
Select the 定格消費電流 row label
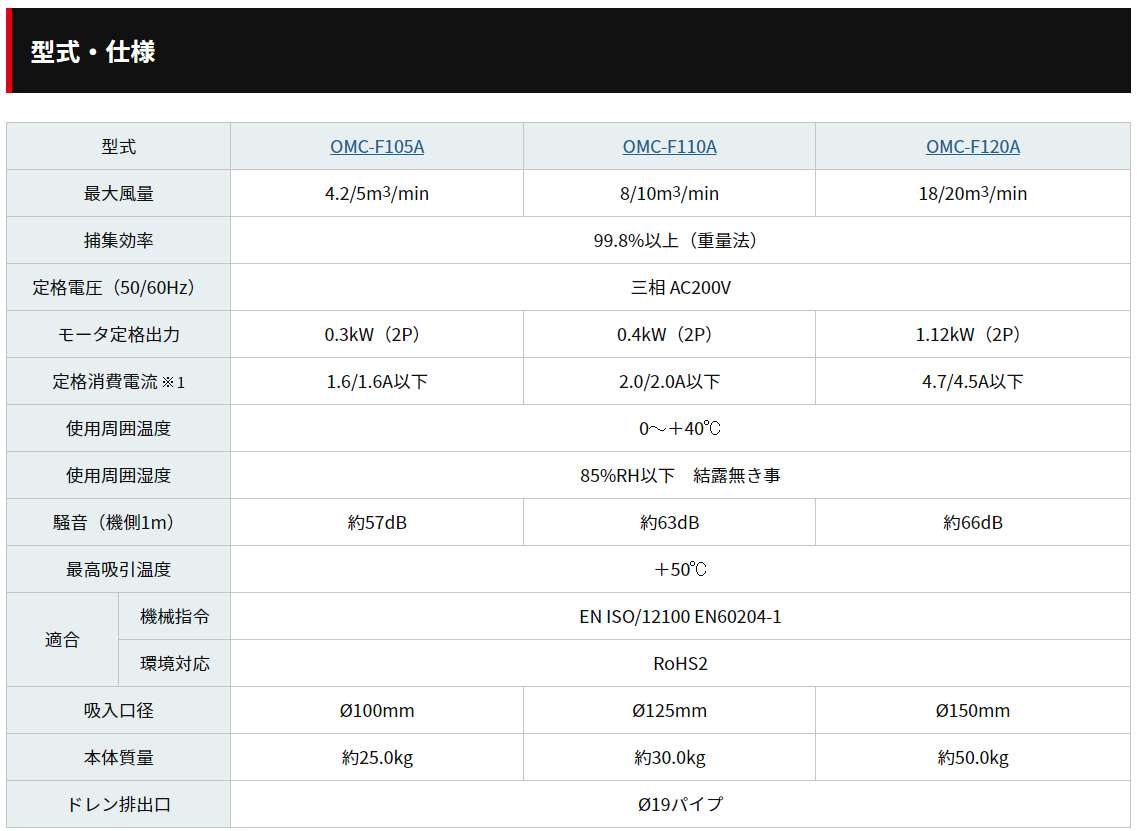(119, 381)
